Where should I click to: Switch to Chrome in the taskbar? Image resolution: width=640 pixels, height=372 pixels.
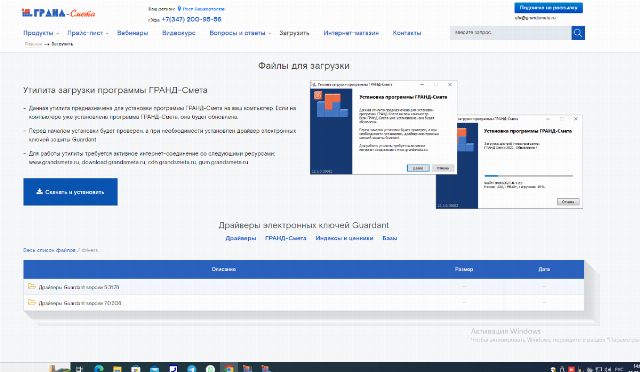point(229,368)
